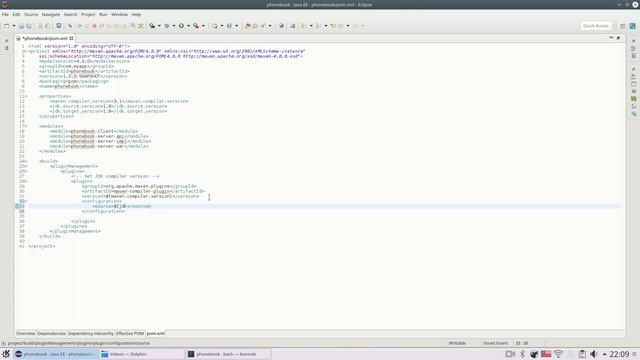The width and height of the screenshot is (640, 360).
Task: Click the New file toolbar icon
Action: click(7, 26)
